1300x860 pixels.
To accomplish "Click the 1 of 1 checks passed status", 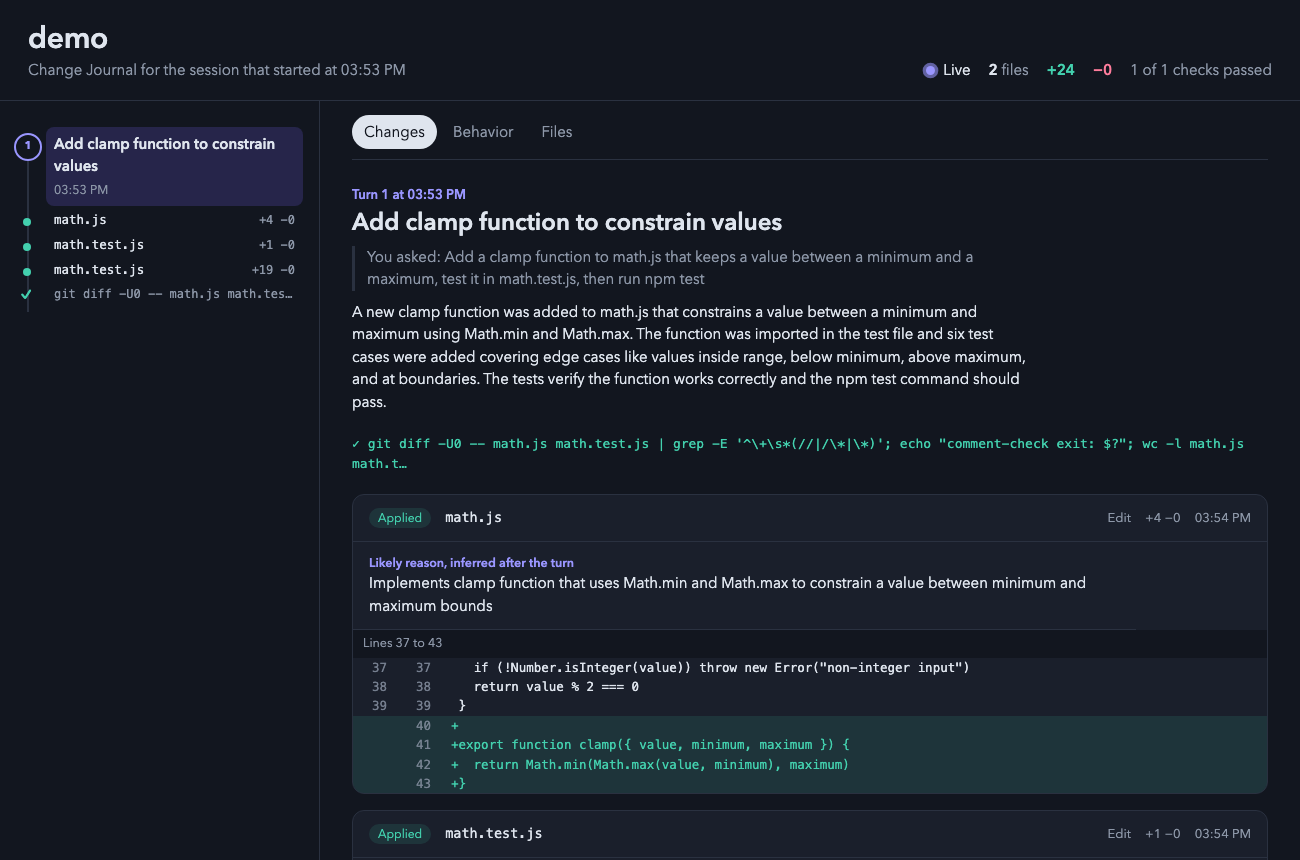I will 1201,70.
